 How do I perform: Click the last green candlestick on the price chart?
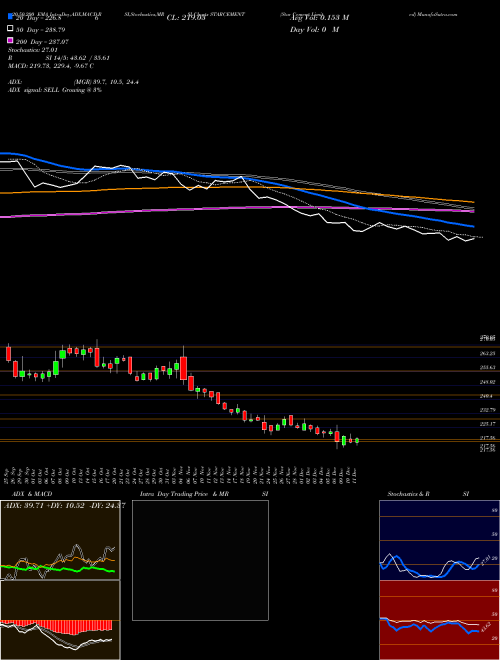pyautogui.click(x=357, y=441)
